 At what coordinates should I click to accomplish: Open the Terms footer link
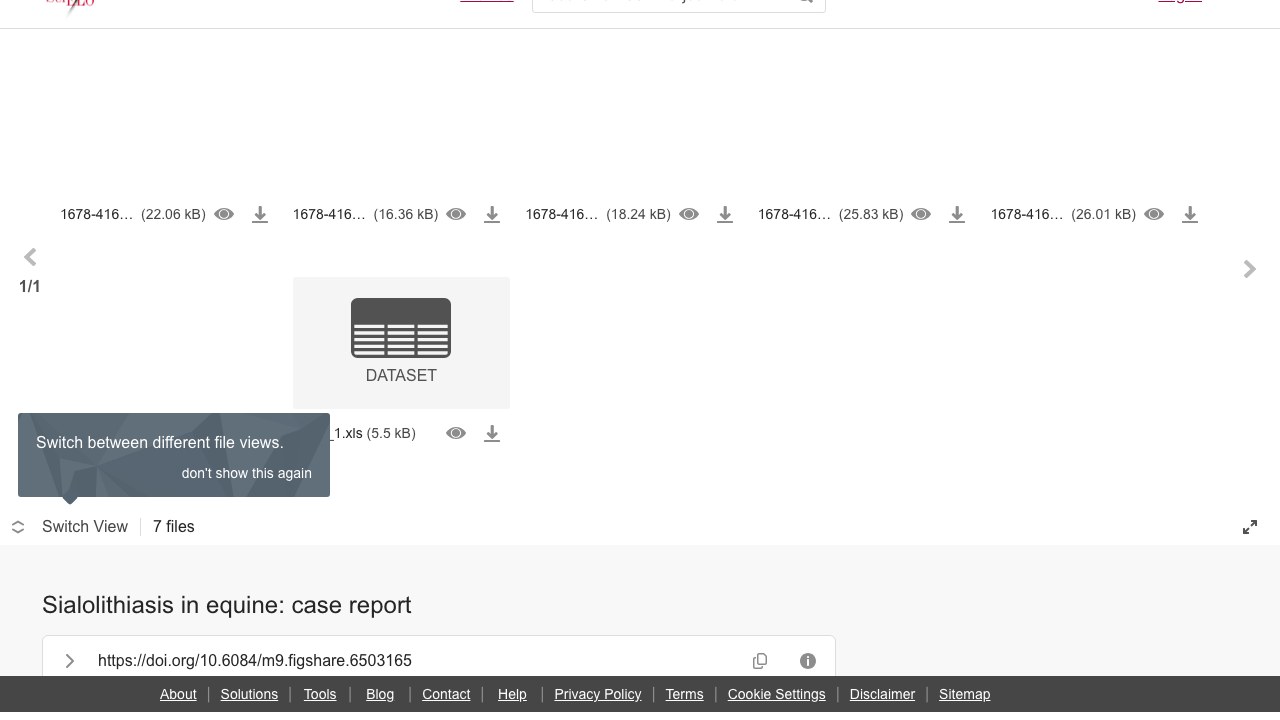tap(684, 694)
